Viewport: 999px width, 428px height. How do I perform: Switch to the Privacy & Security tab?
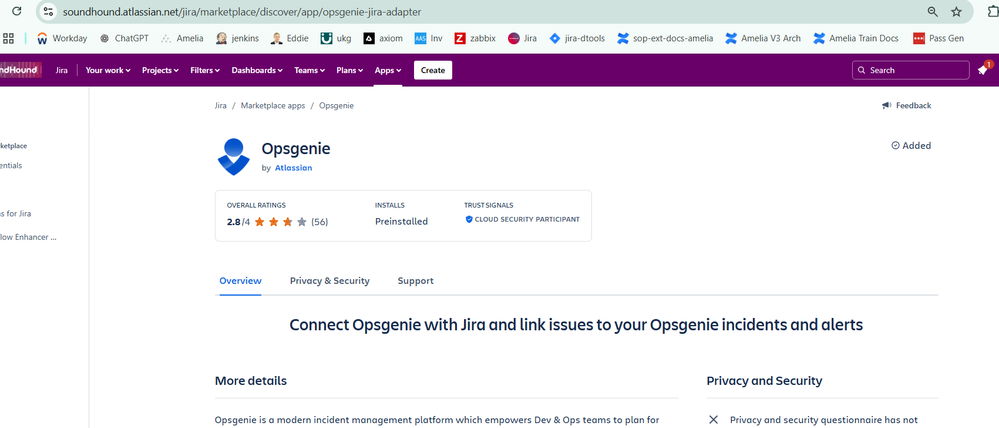[x=329, y=281]
